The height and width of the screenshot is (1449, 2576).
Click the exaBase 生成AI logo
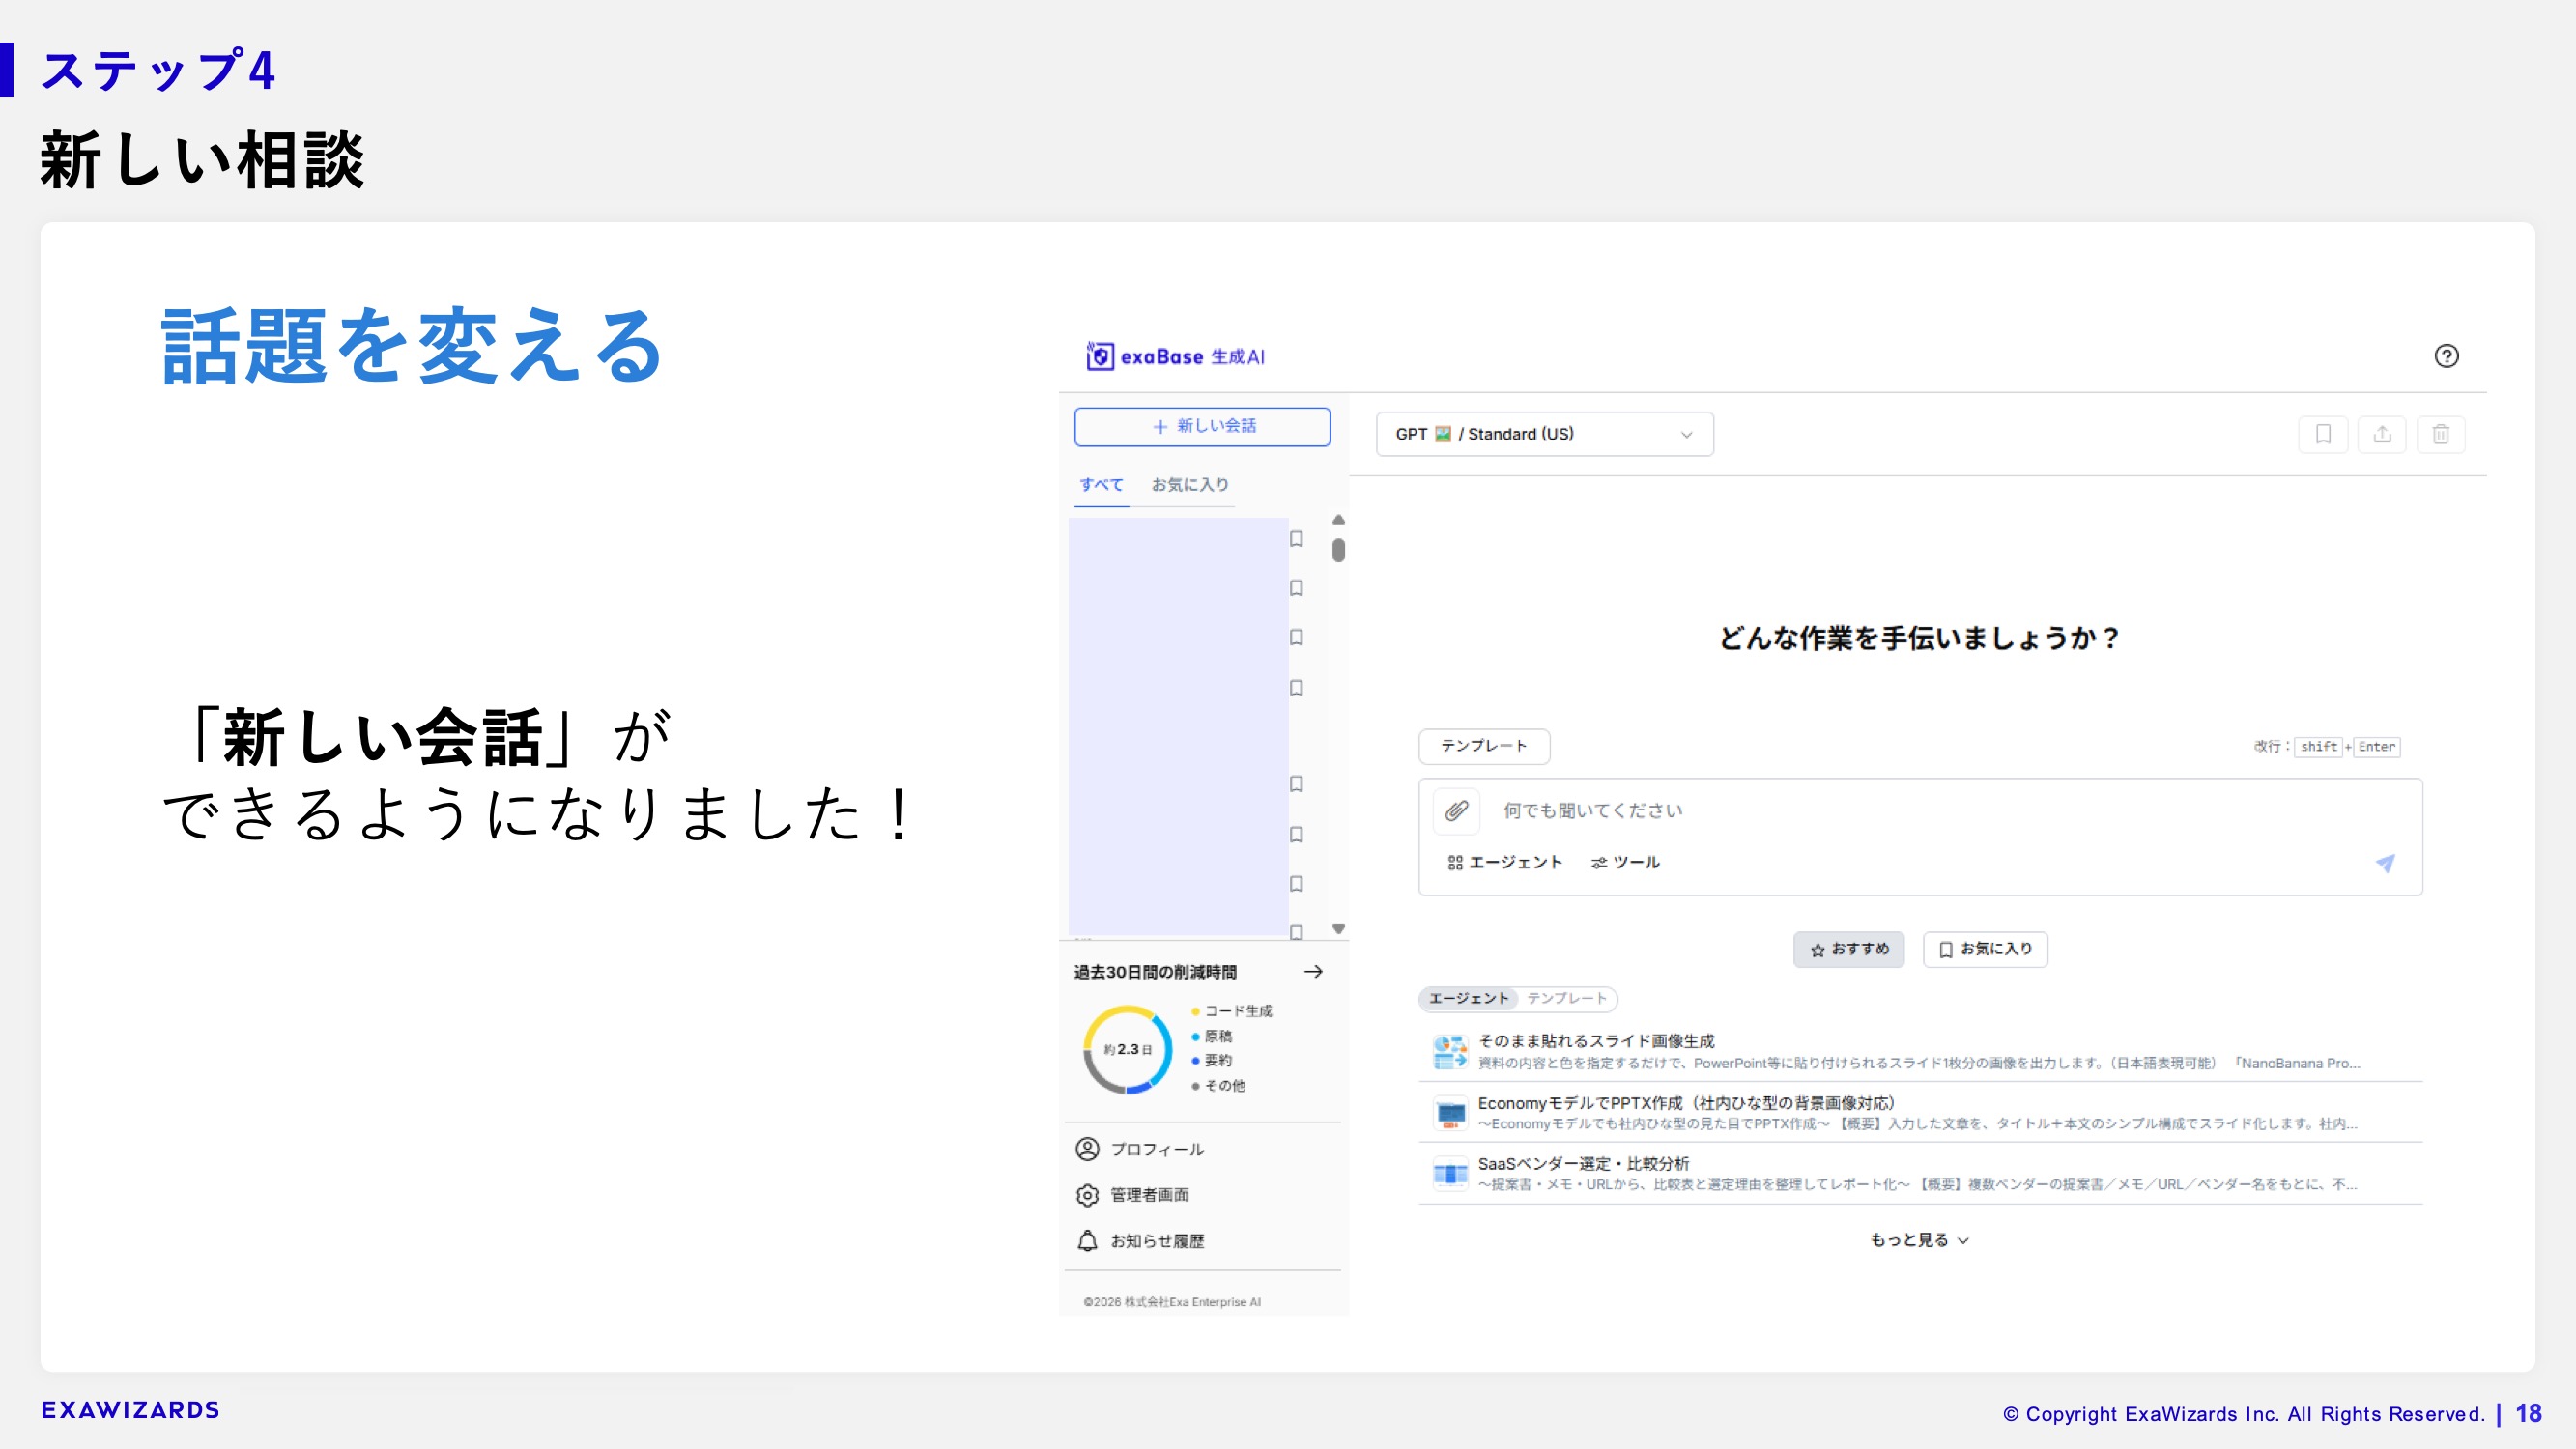[x=1175, y=356]
